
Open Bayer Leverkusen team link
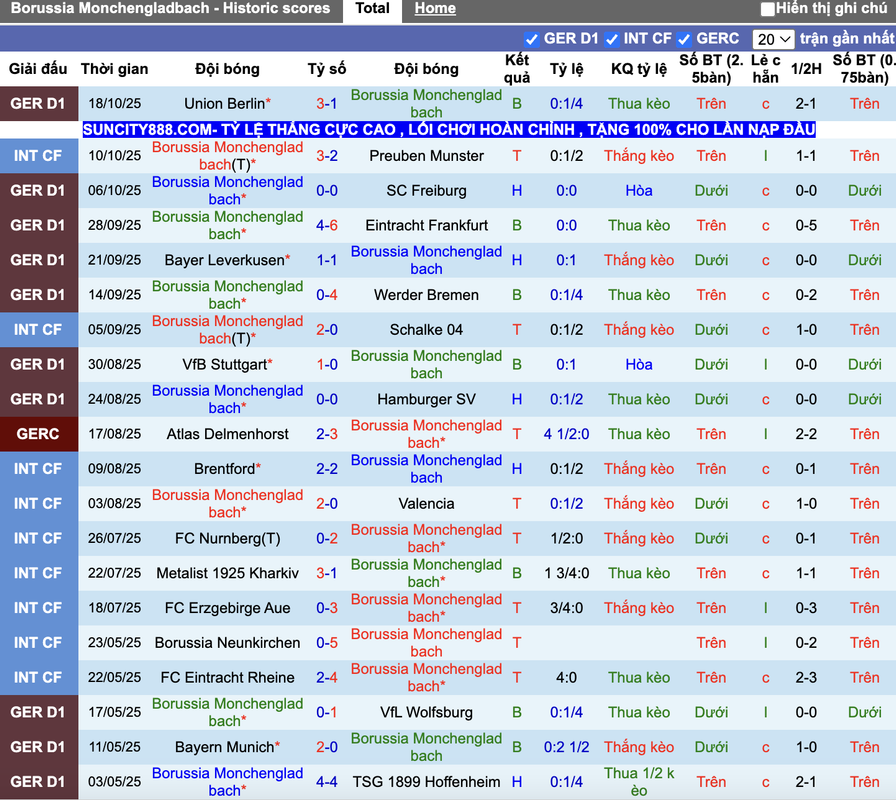pyautogui.click(x=227, y=261)
